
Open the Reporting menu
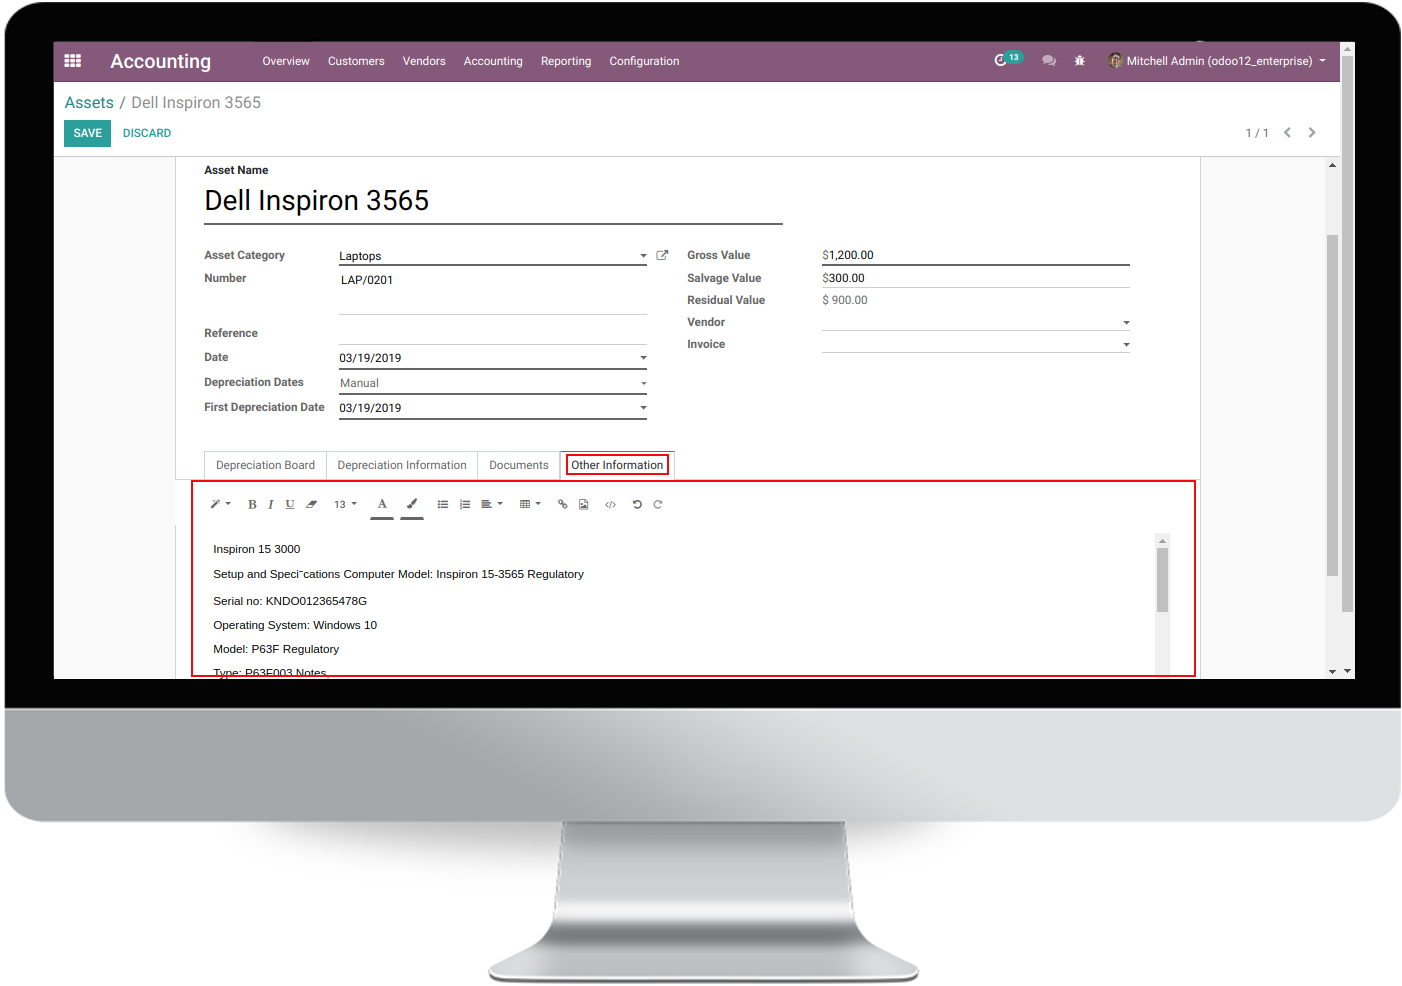(x=566, y=61)
